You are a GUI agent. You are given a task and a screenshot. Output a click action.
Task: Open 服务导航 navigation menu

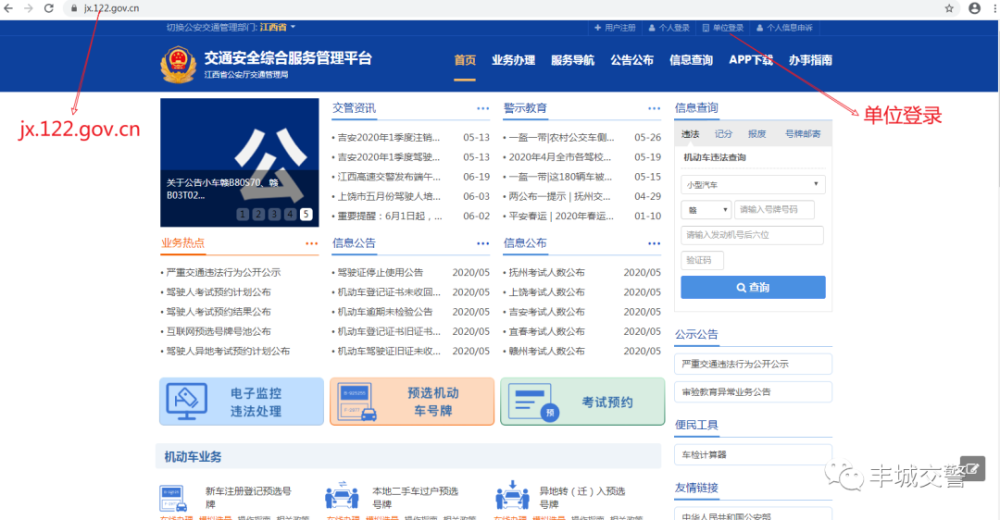[573, 60]
